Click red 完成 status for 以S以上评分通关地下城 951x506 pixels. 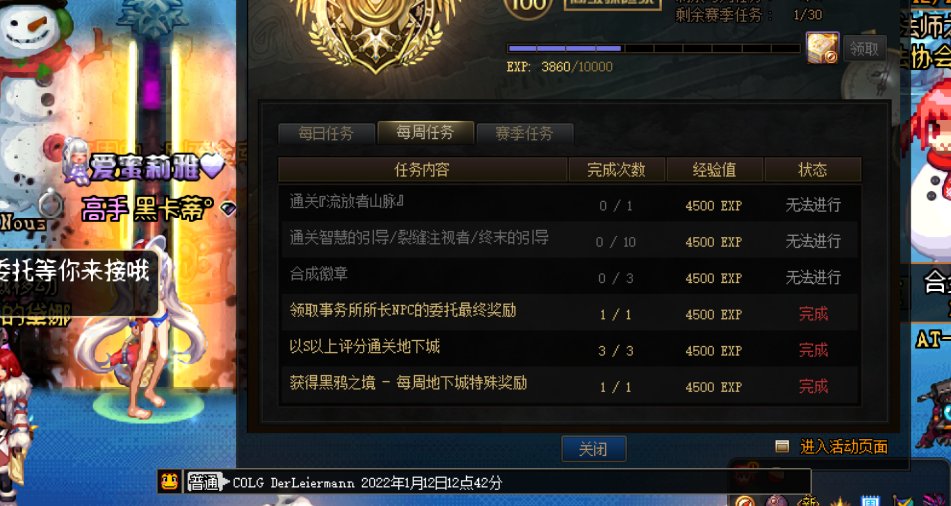coord(813,350)
